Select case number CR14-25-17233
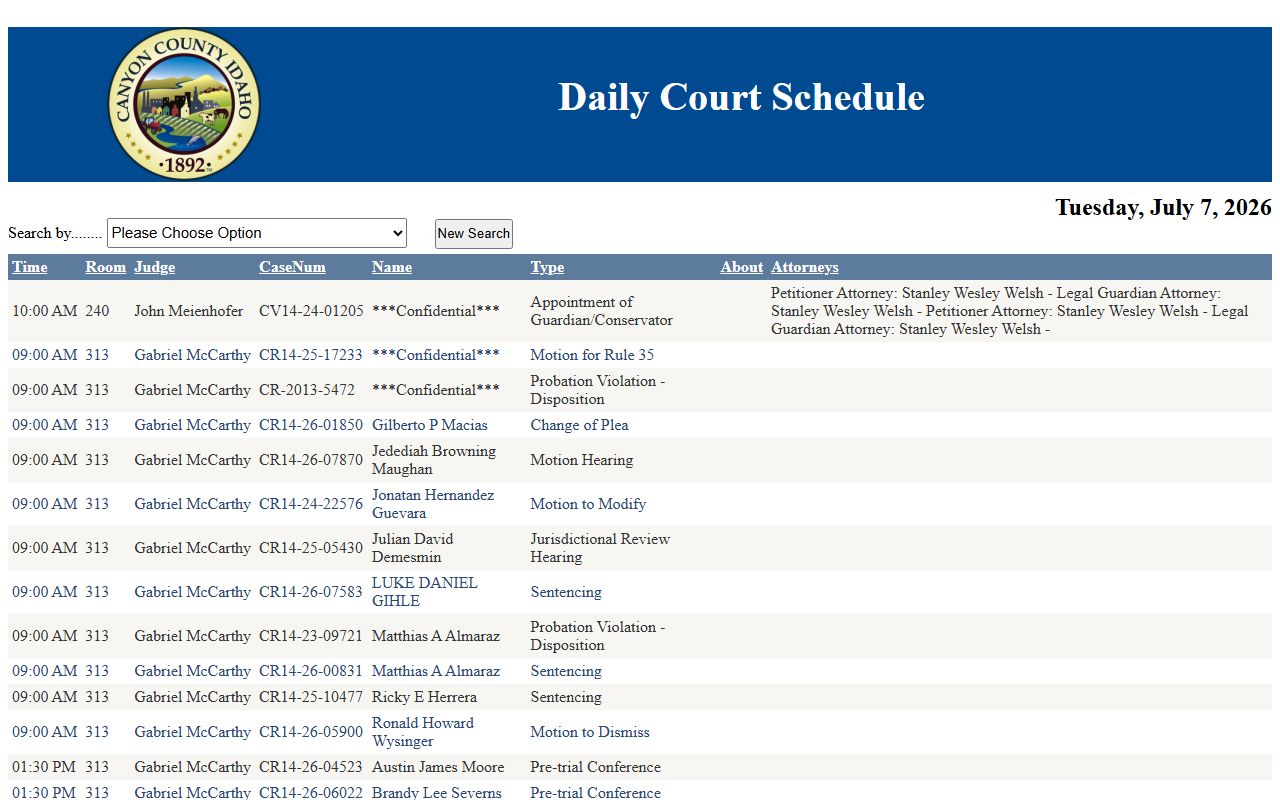This screenshot has width=1280, height=800. 311,355
